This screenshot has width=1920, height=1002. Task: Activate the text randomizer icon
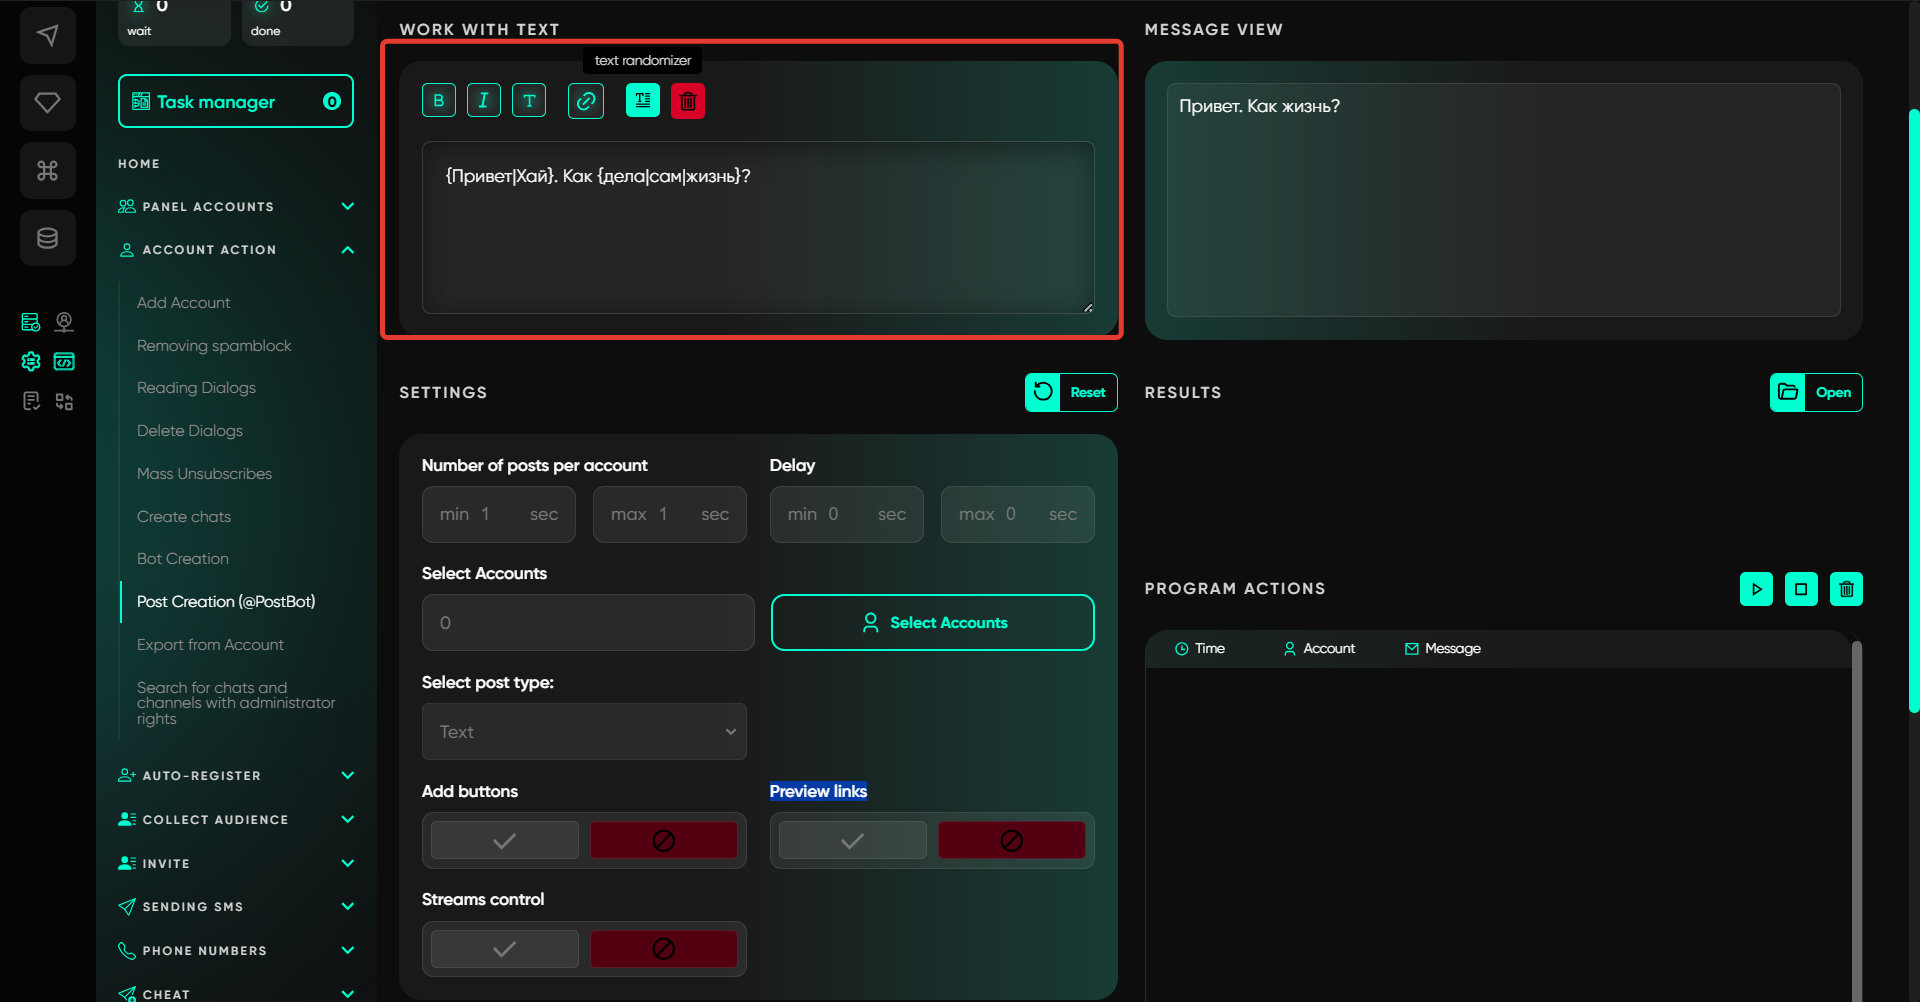tap(642, 101)
